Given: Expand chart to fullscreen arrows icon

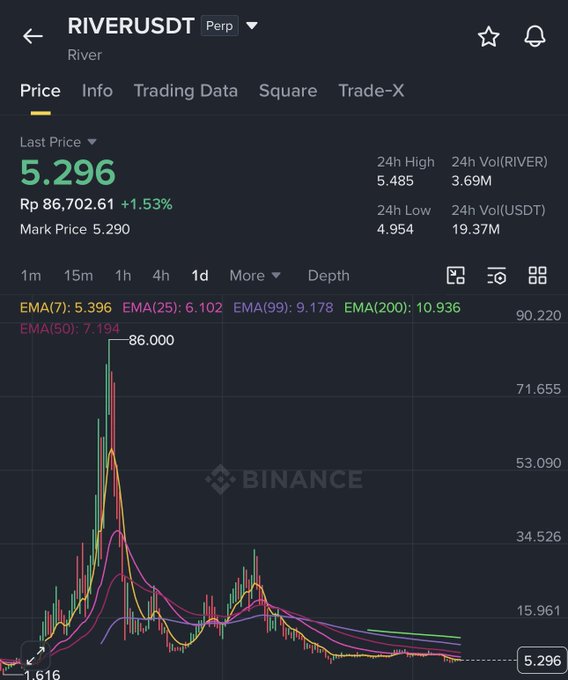Looking at the screenshot, I should 36,656.
